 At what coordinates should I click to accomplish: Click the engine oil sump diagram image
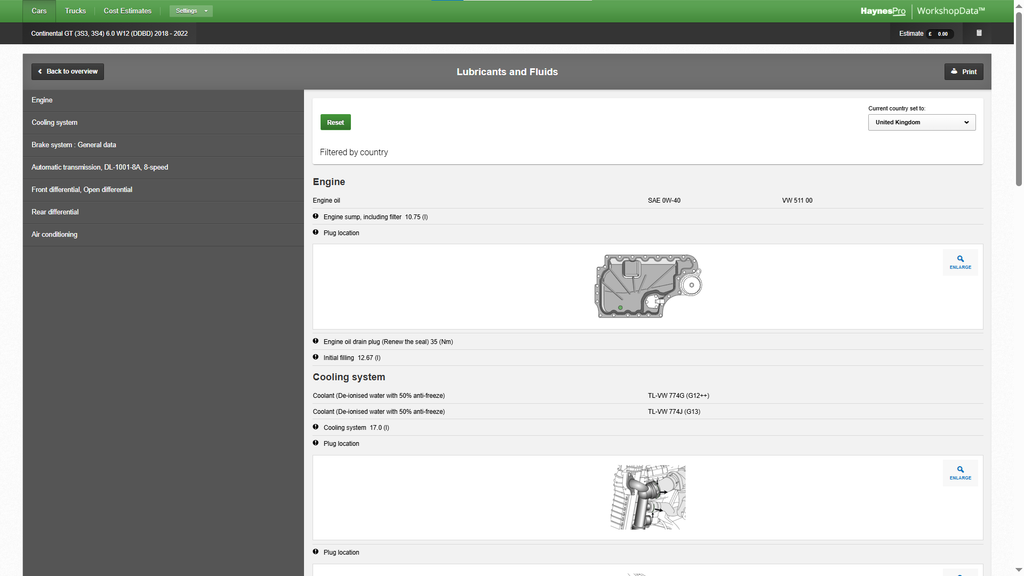point(648,286)
